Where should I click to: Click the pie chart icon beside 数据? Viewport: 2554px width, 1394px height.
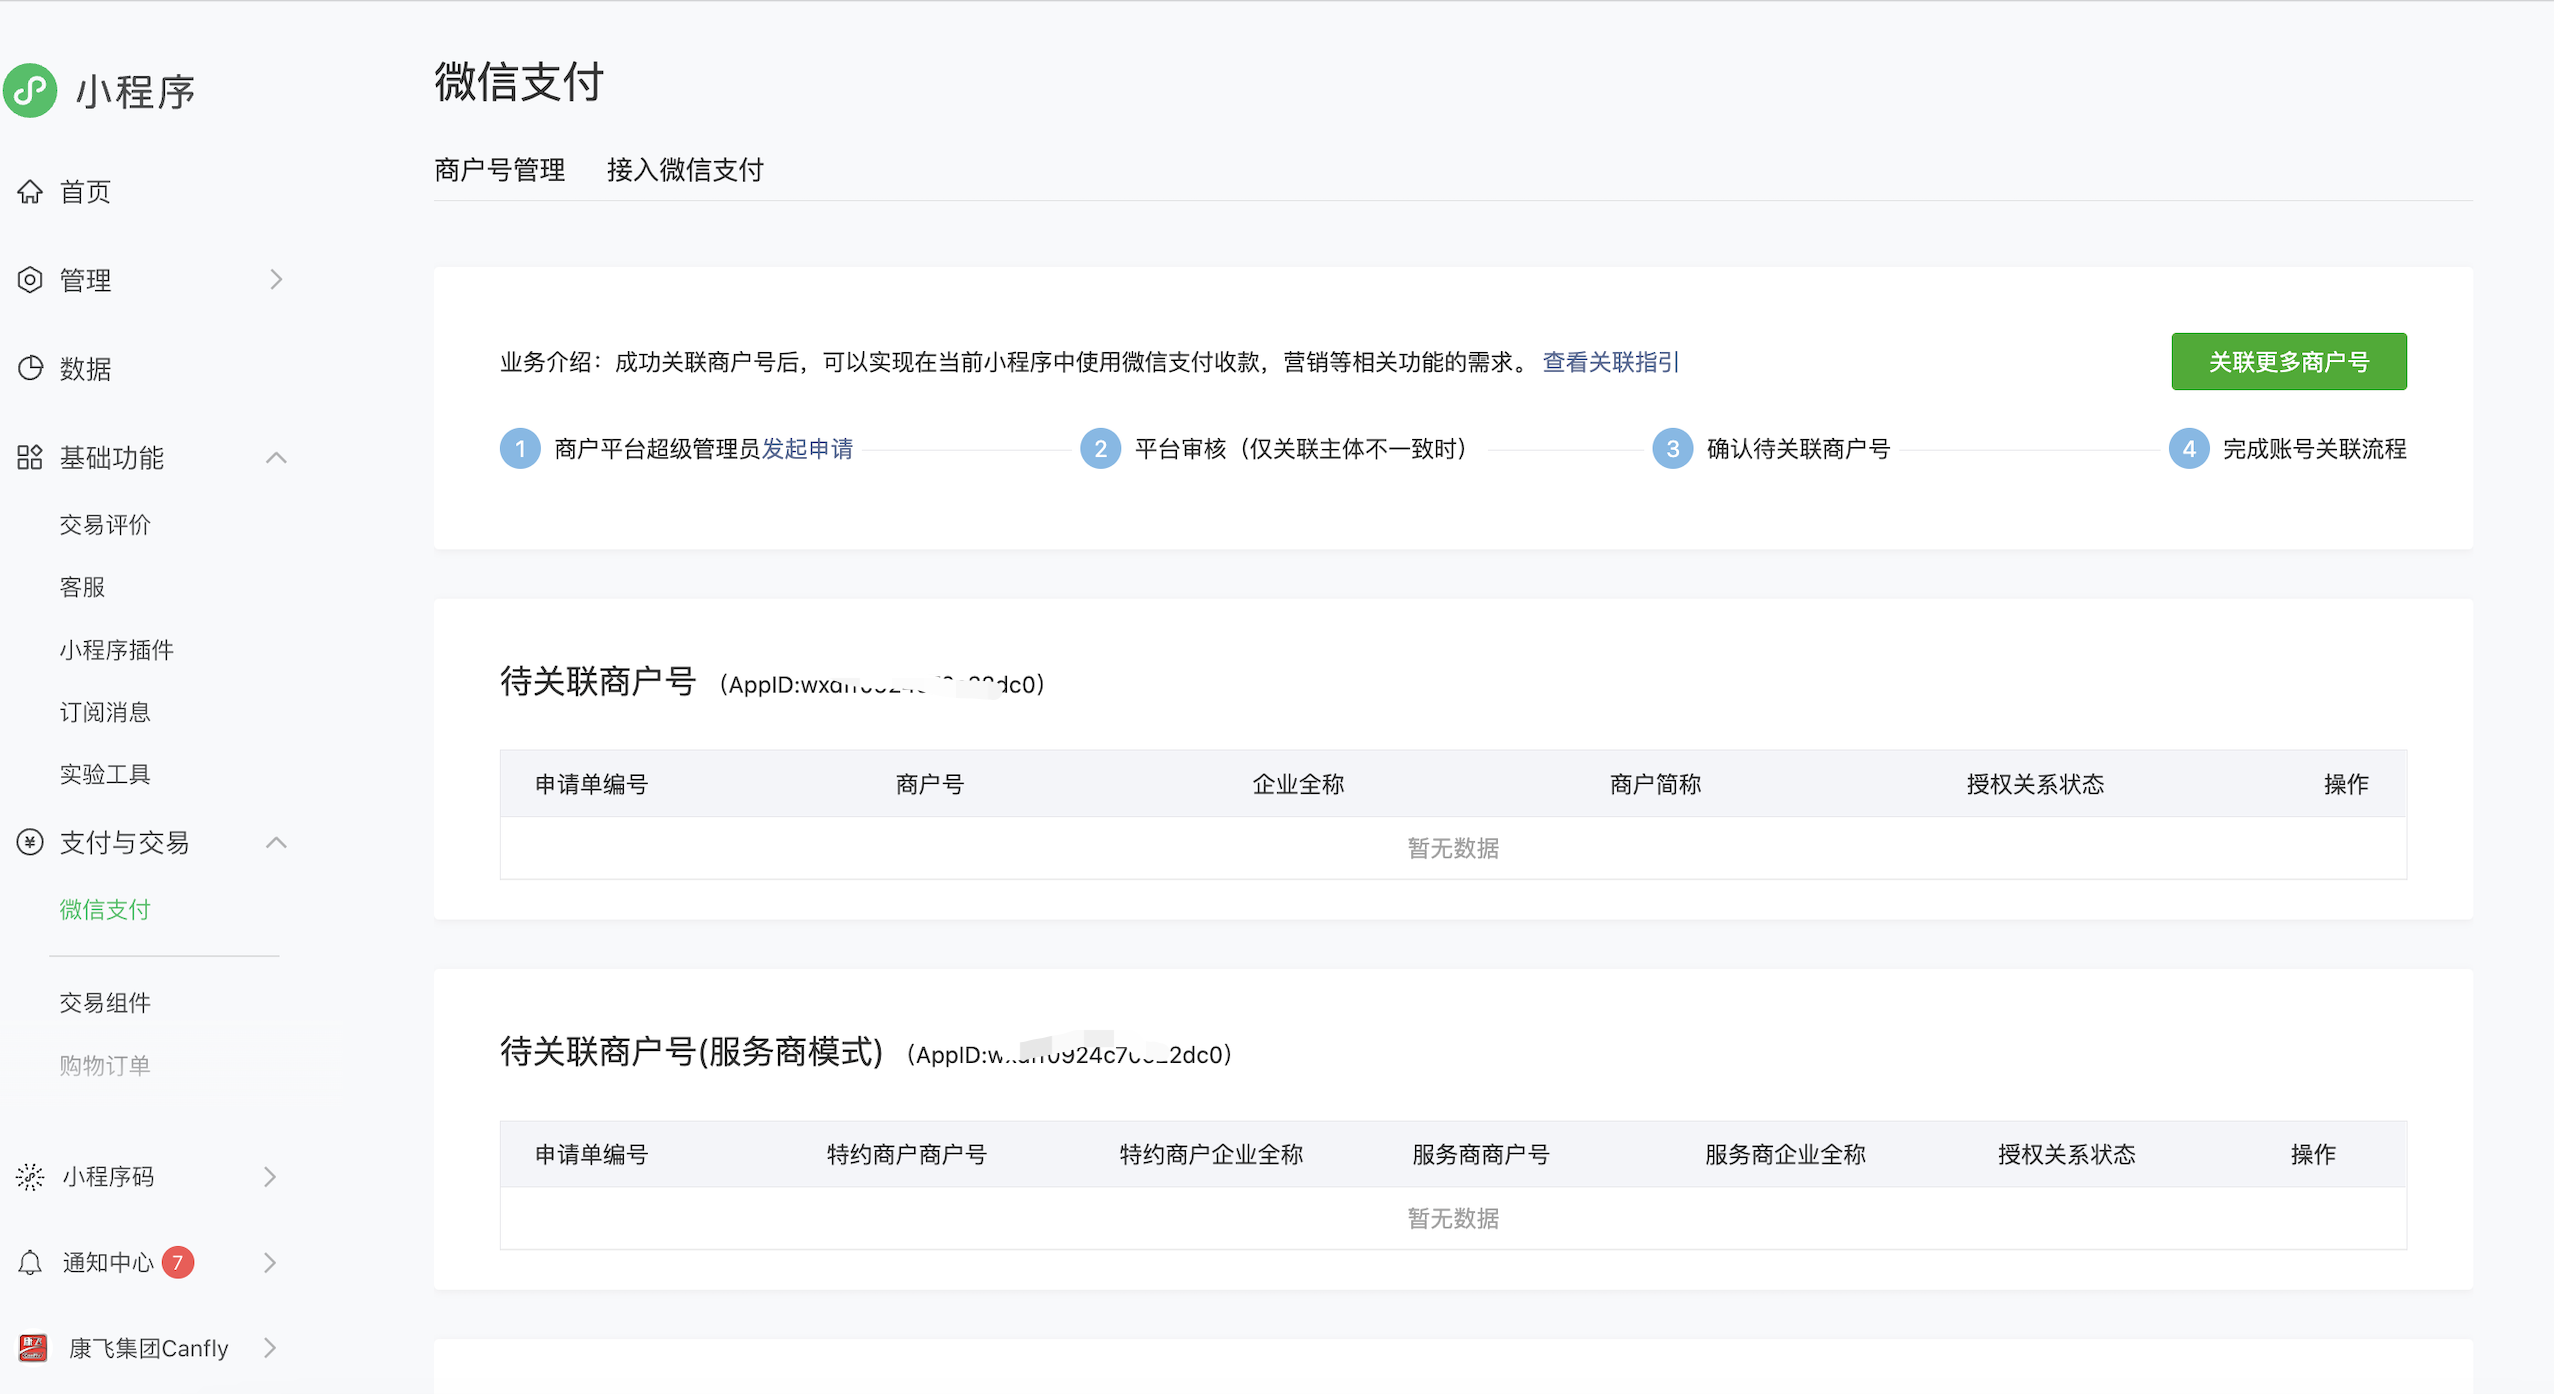30,368
